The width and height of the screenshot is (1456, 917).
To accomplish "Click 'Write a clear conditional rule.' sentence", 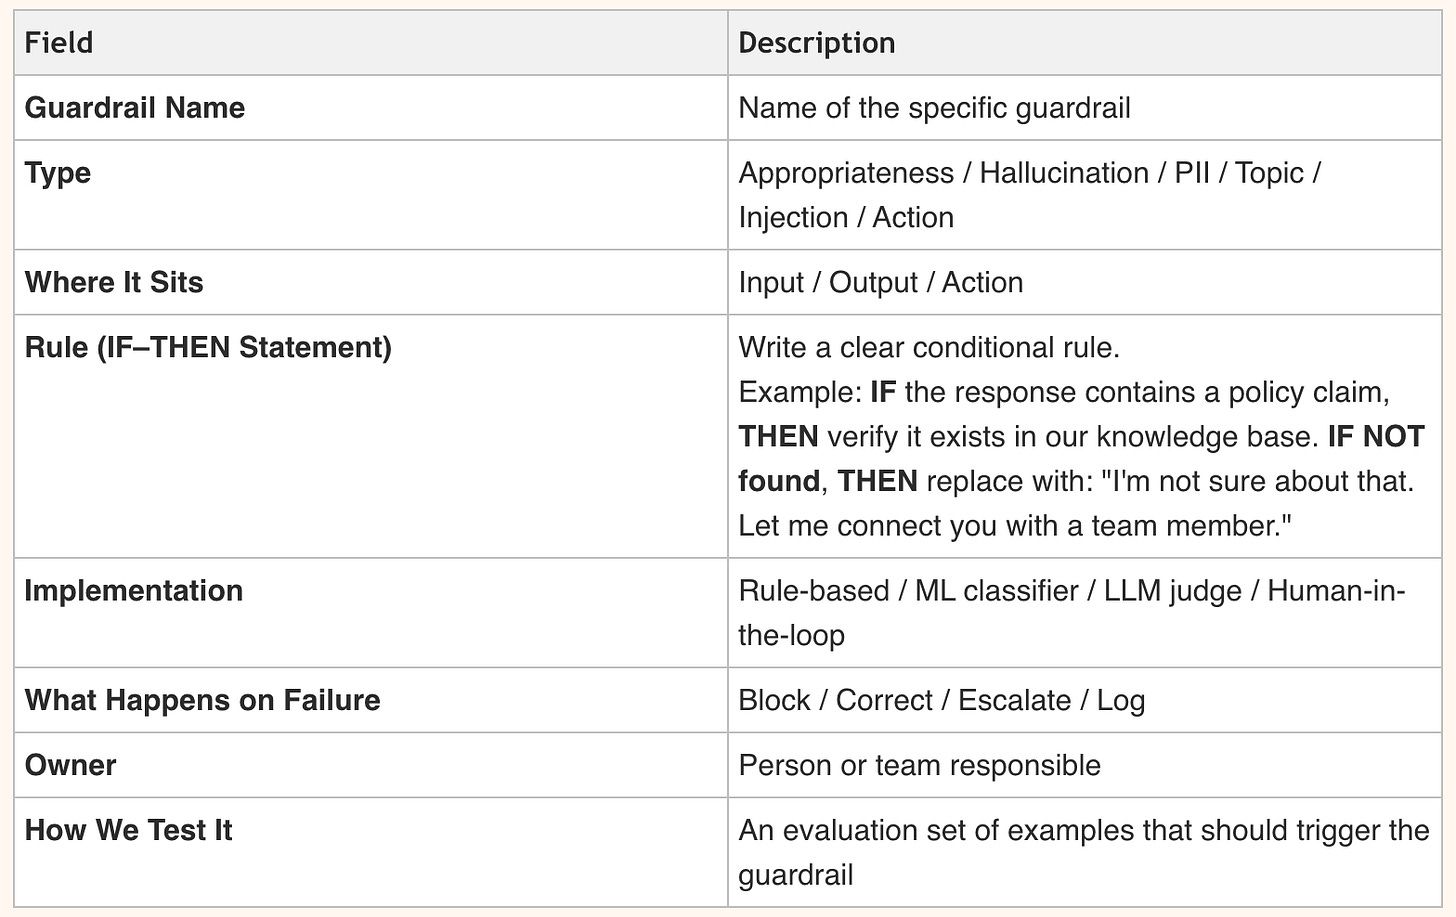I will click(x=928, y=347).
